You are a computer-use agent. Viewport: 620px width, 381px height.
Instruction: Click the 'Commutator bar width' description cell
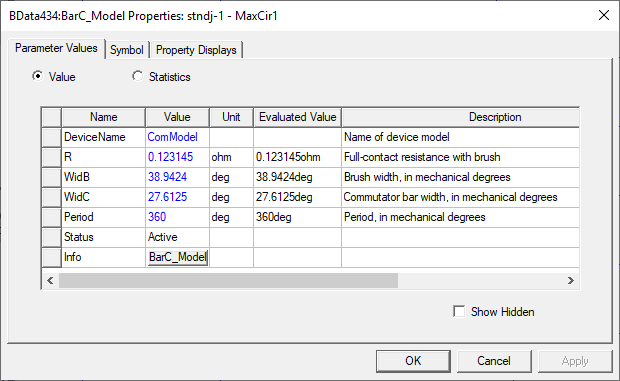coord(461,197)
